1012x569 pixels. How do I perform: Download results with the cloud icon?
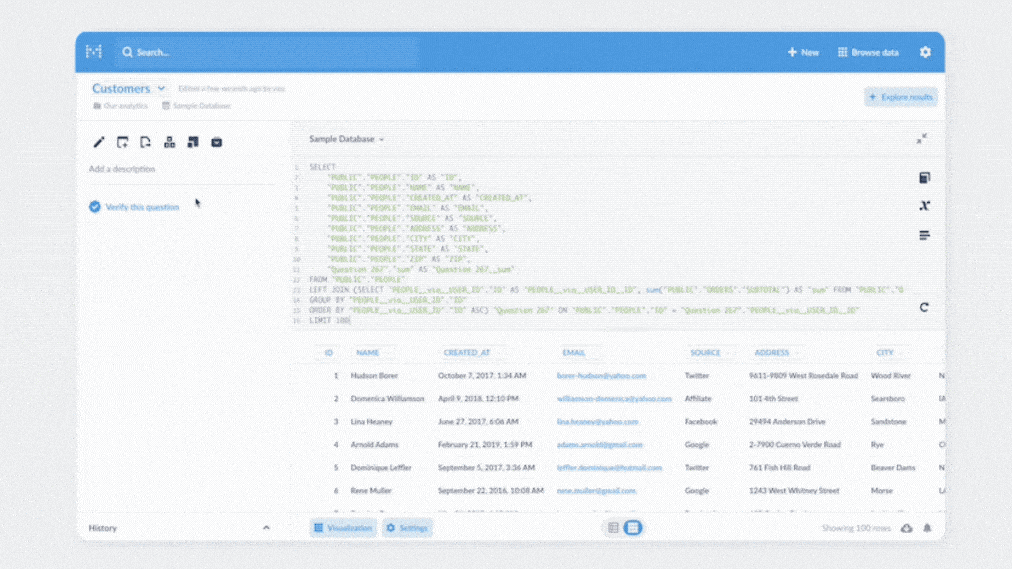click(x=906, y=528)
